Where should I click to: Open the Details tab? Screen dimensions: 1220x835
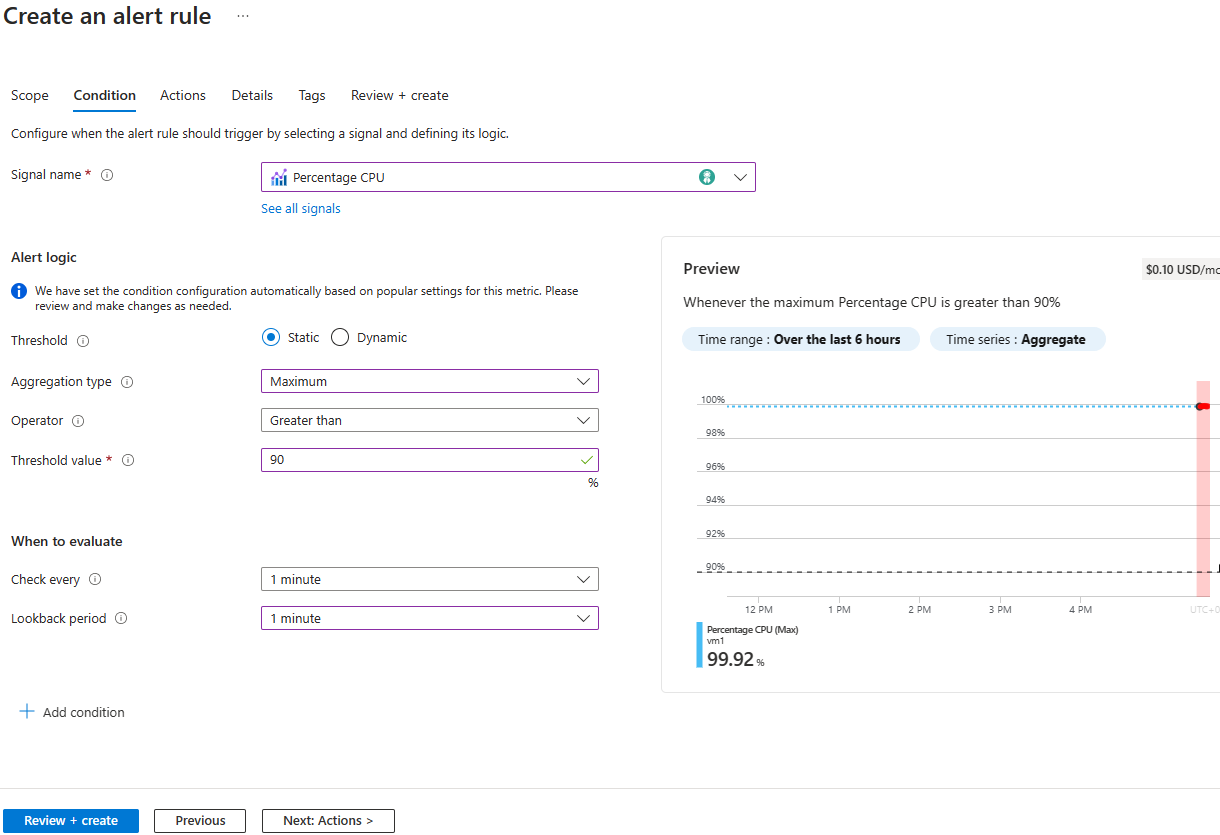tap(252, 95)
